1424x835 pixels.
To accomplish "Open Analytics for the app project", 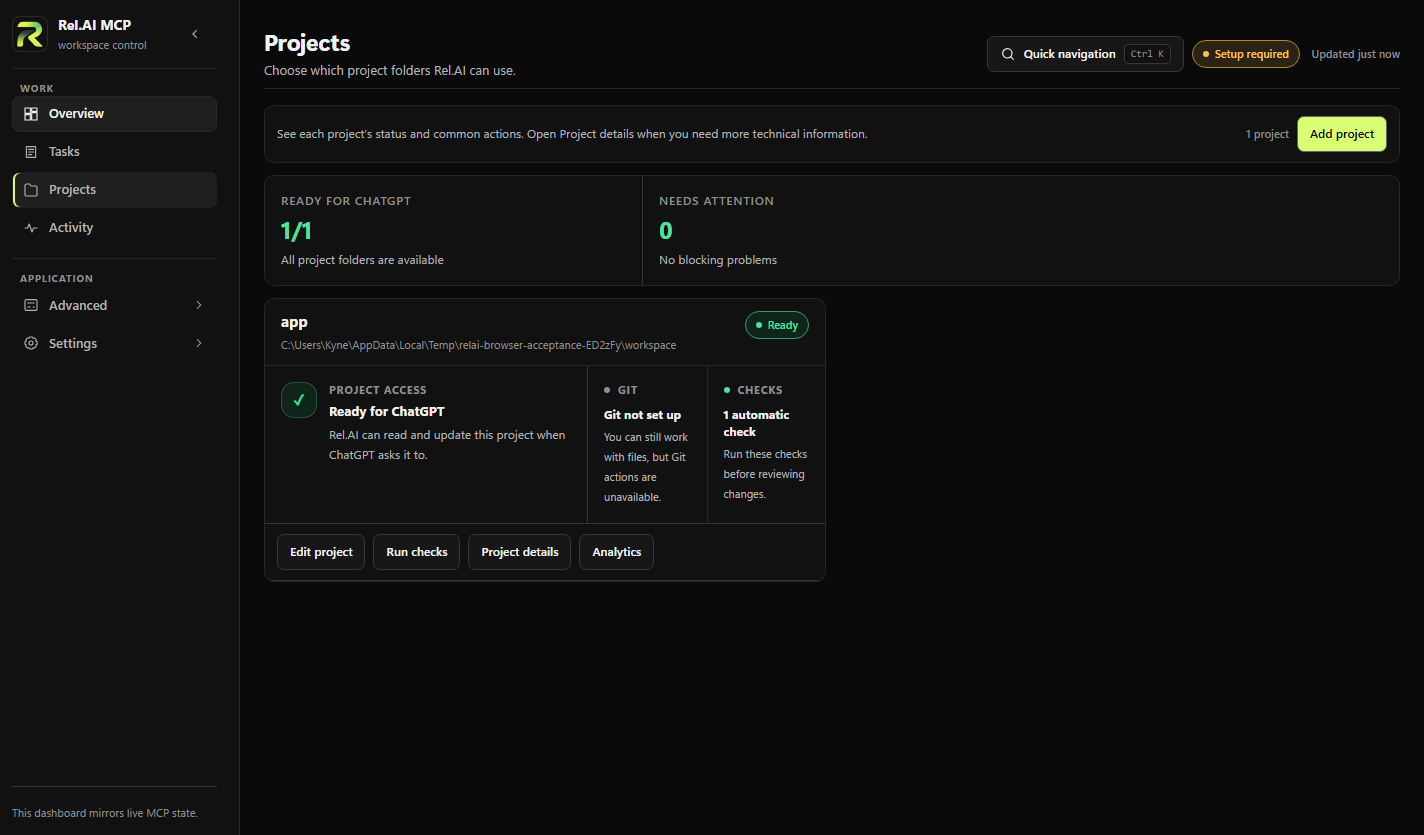I will click(x=617, y=552).
